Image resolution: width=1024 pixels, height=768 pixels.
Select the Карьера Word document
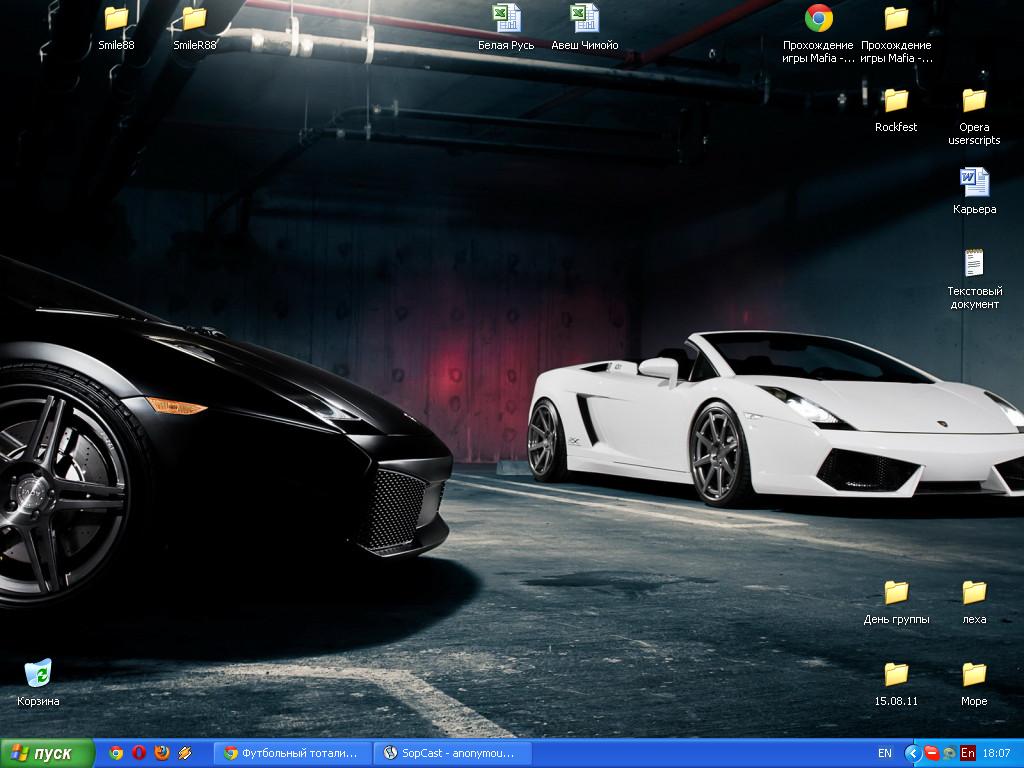[x=974, y=183]
